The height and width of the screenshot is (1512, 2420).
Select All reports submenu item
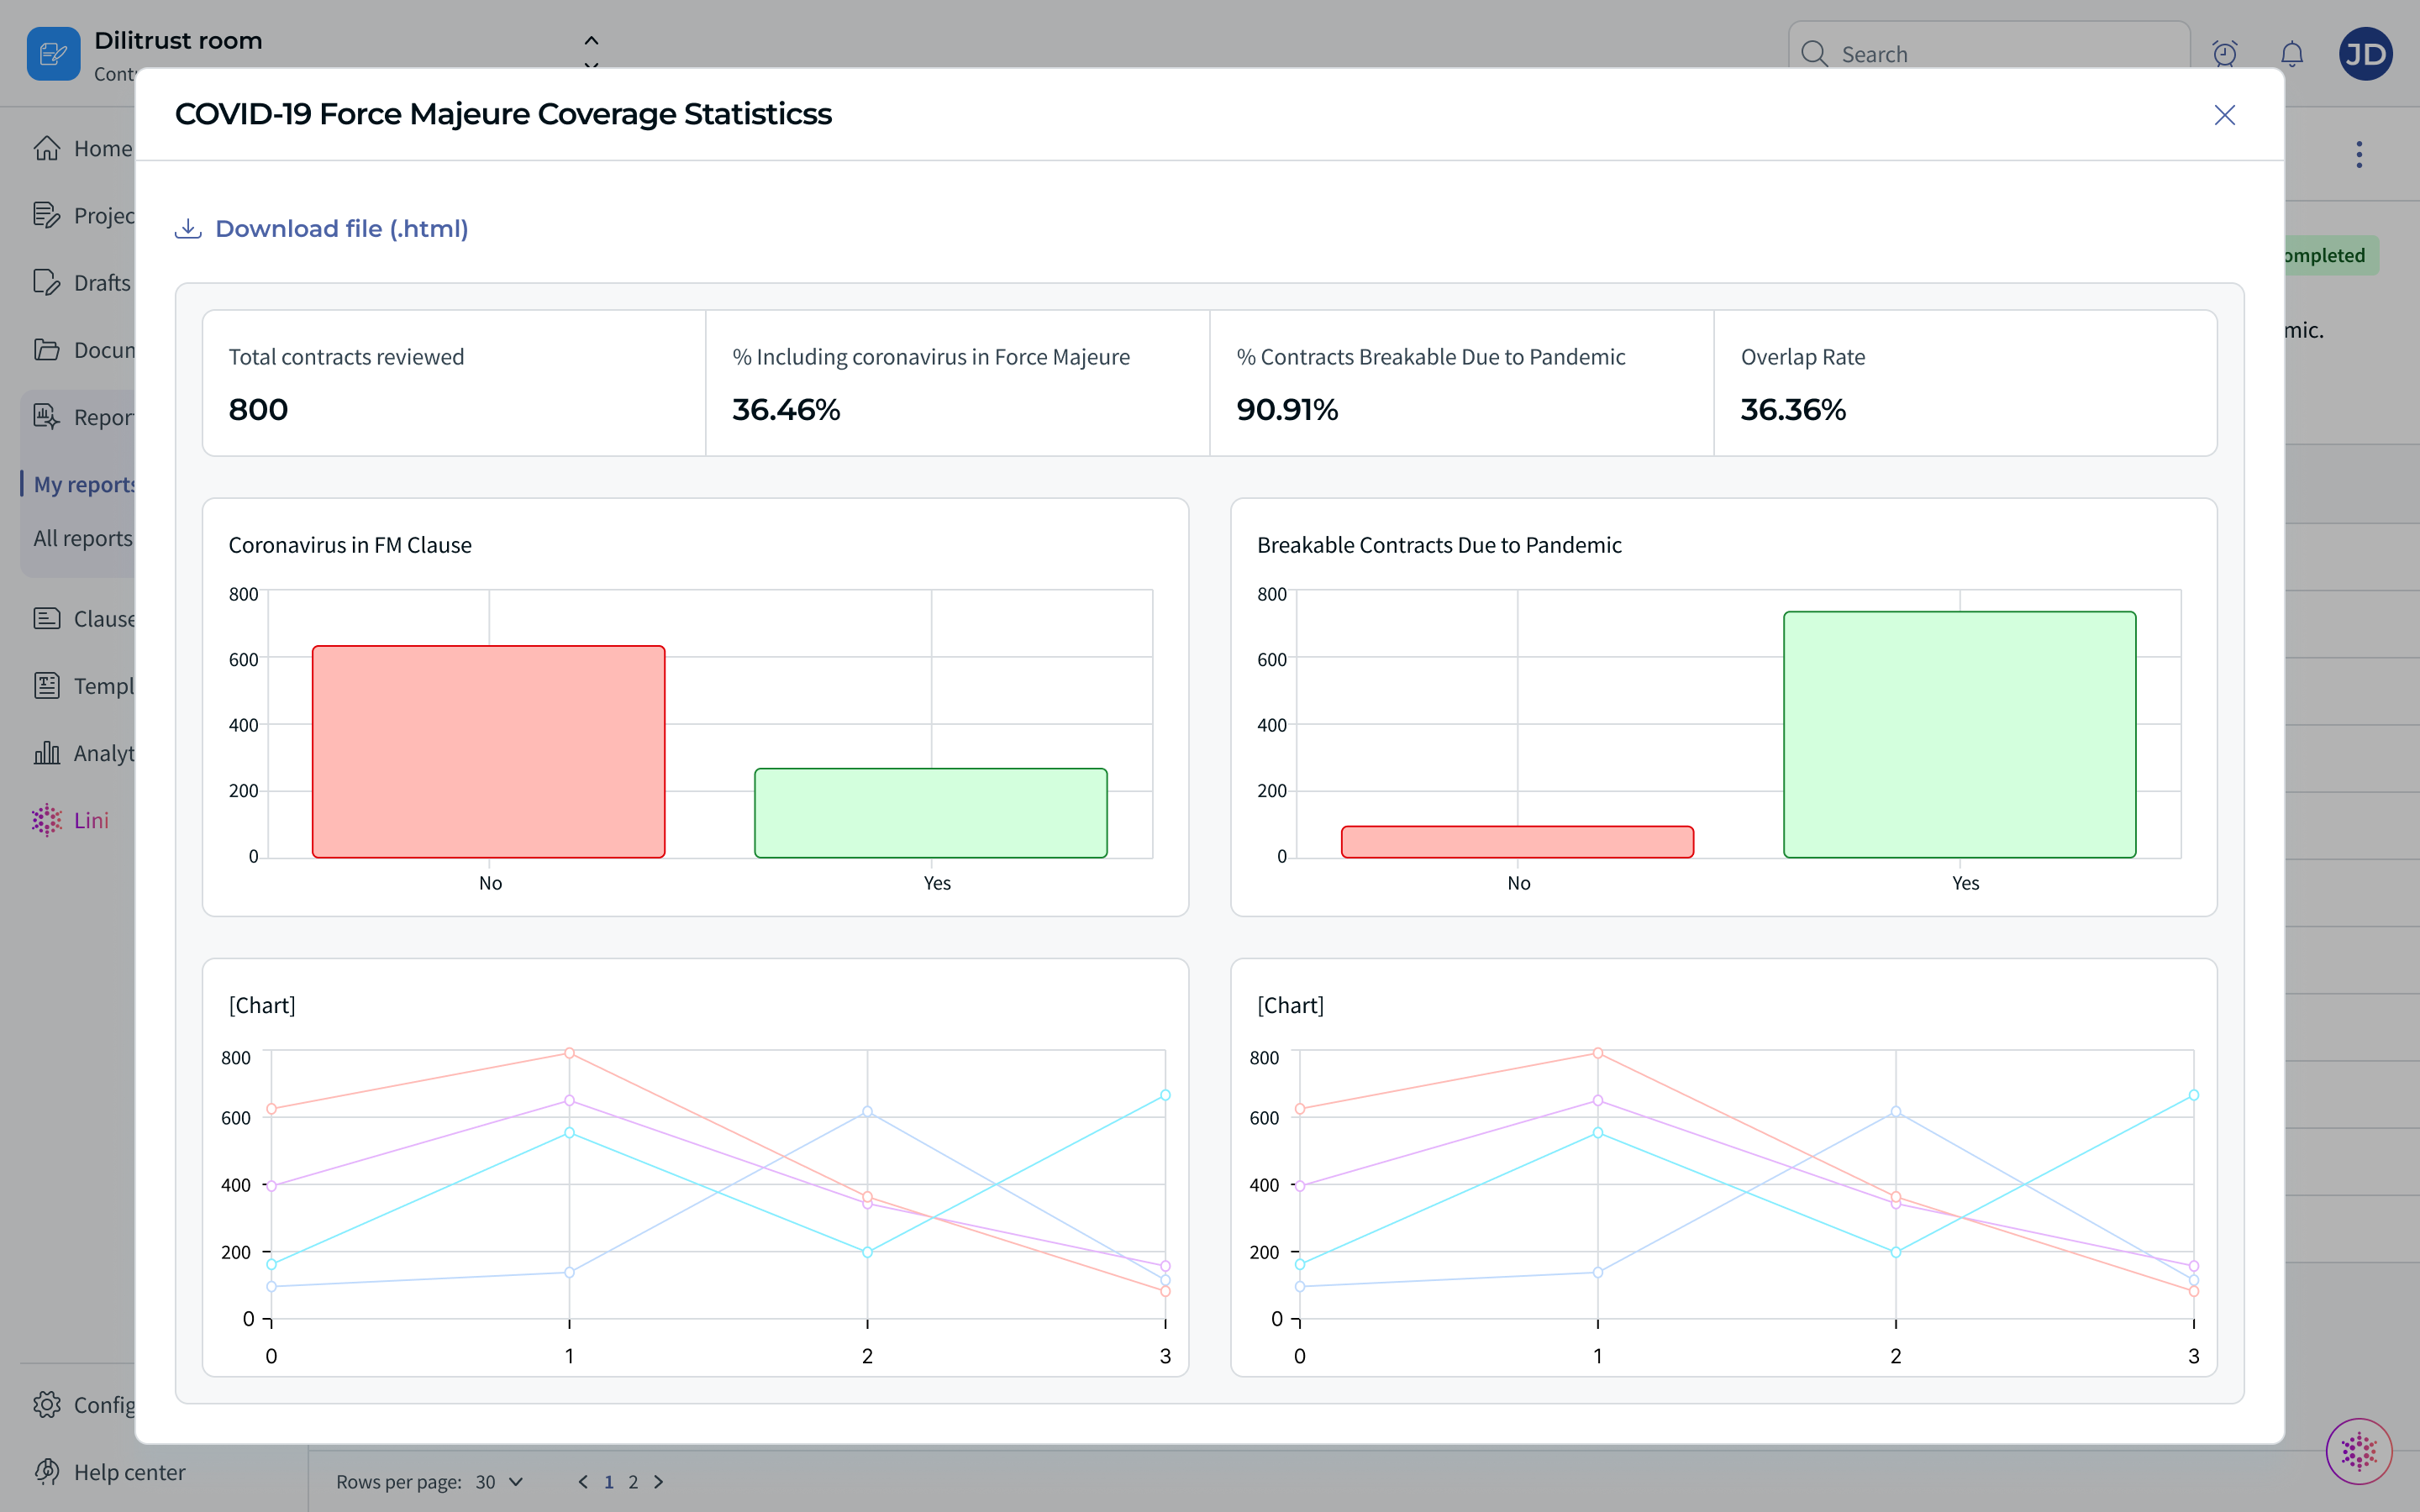click(83, 538)
